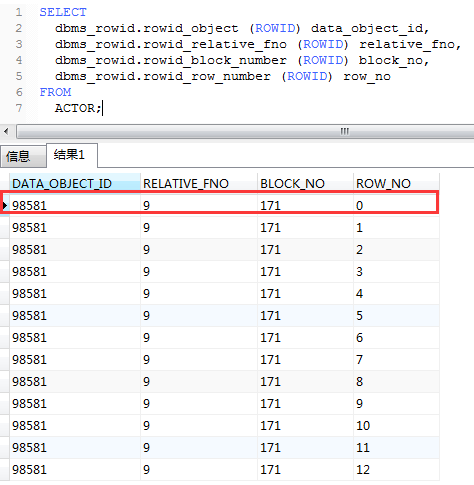This screenshot has width=474, height=485.
Task: Select ROW_NO cell with value 1
Action: click(x=396, y=228)
